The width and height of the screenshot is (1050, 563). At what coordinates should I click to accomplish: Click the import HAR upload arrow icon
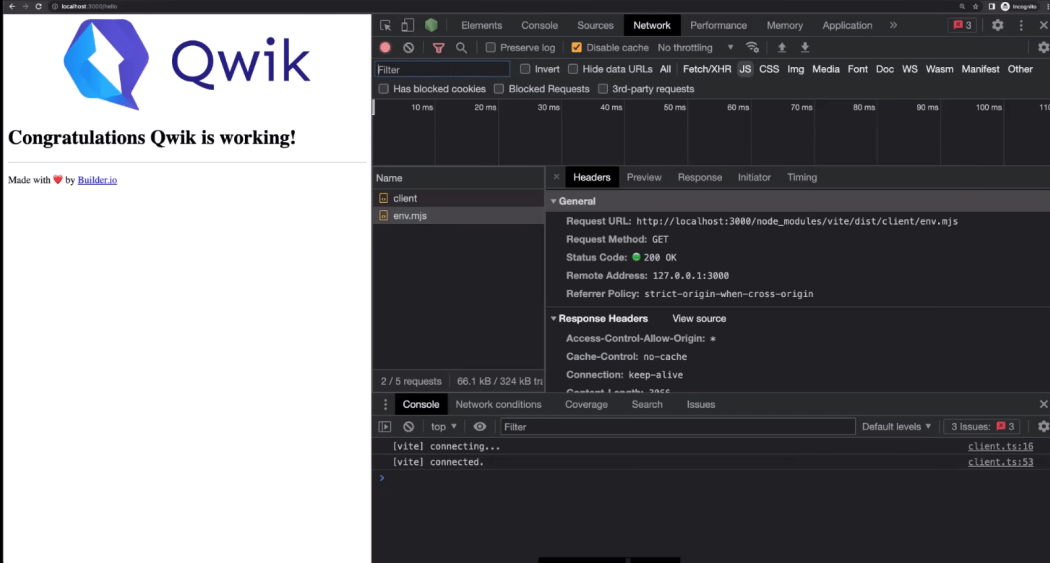coord(782,47)
